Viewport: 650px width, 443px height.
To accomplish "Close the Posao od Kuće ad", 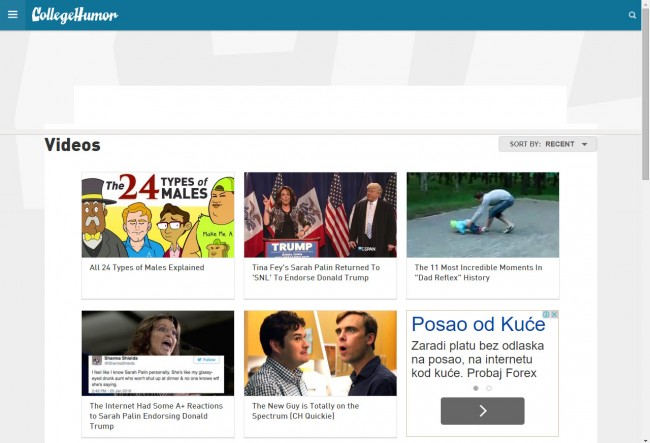I will click(x=554, y=315).
